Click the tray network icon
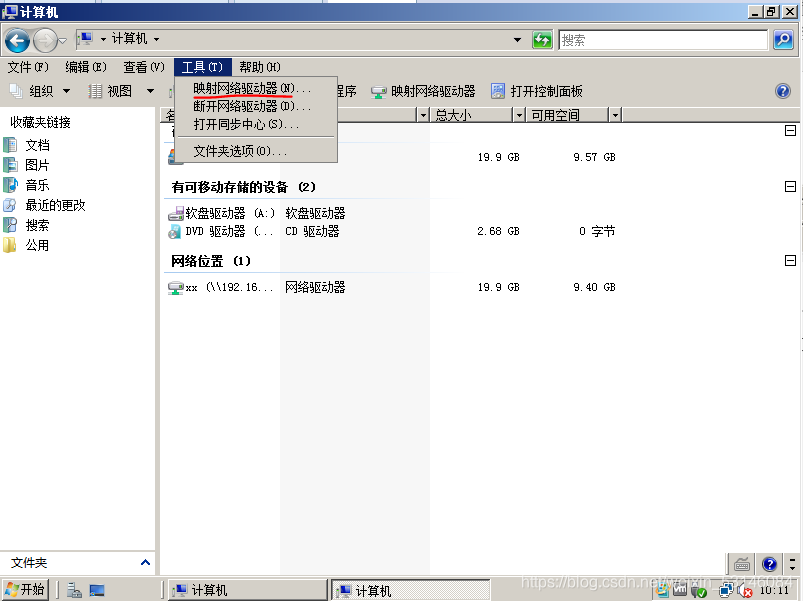This screenshot has width=803, height=601. (x=726, y=591)
